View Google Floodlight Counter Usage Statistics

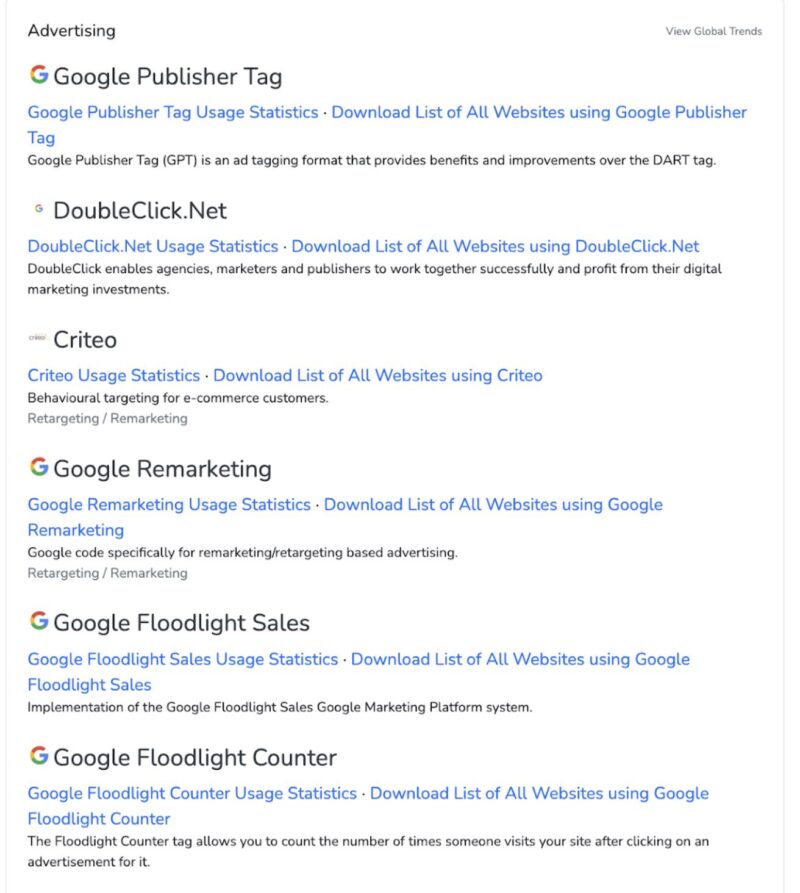190,793
